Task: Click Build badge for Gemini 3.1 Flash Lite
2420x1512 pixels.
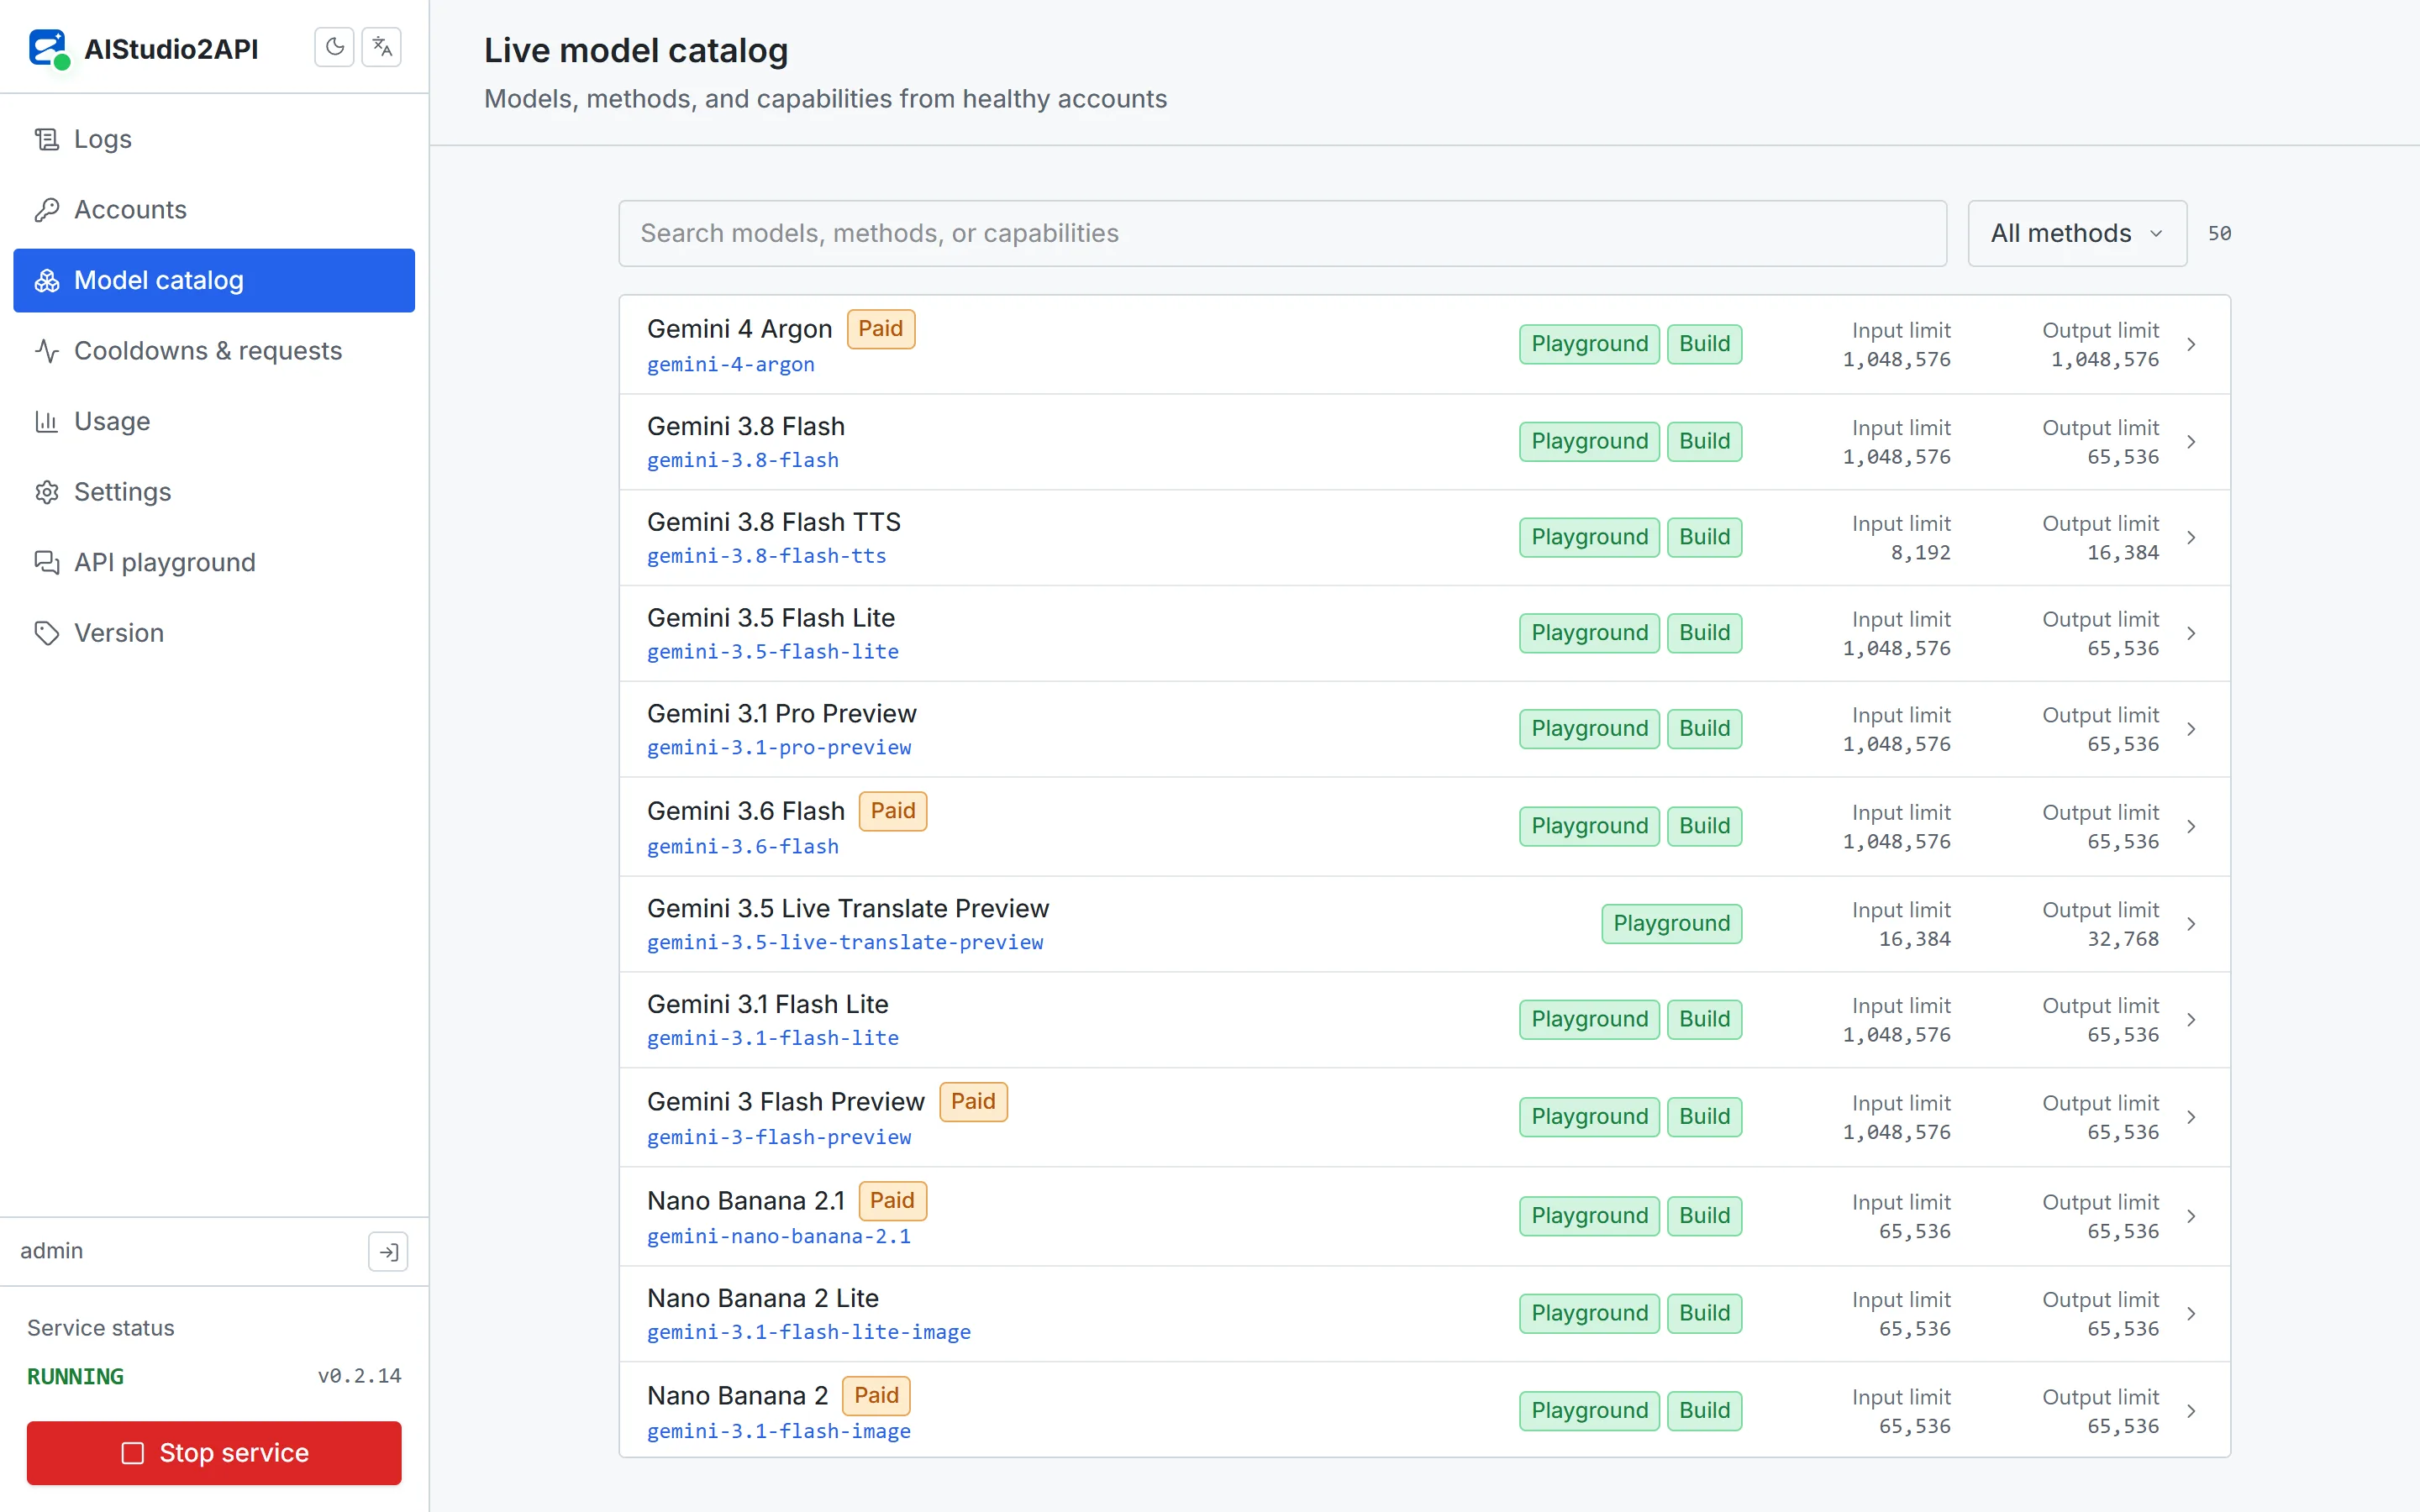Action: tap(1704, 1019)
